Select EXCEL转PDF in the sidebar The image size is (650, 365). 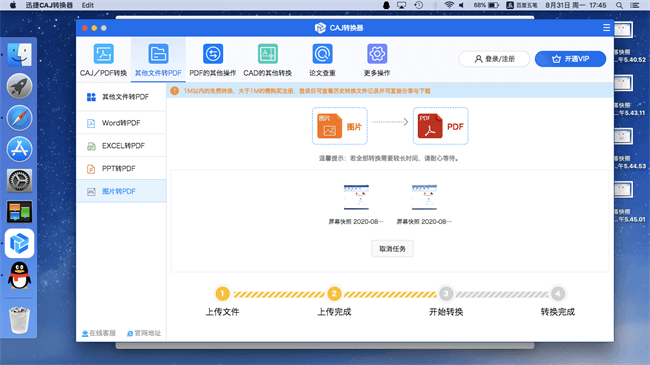pyautogui.click(x=121, y=146)
